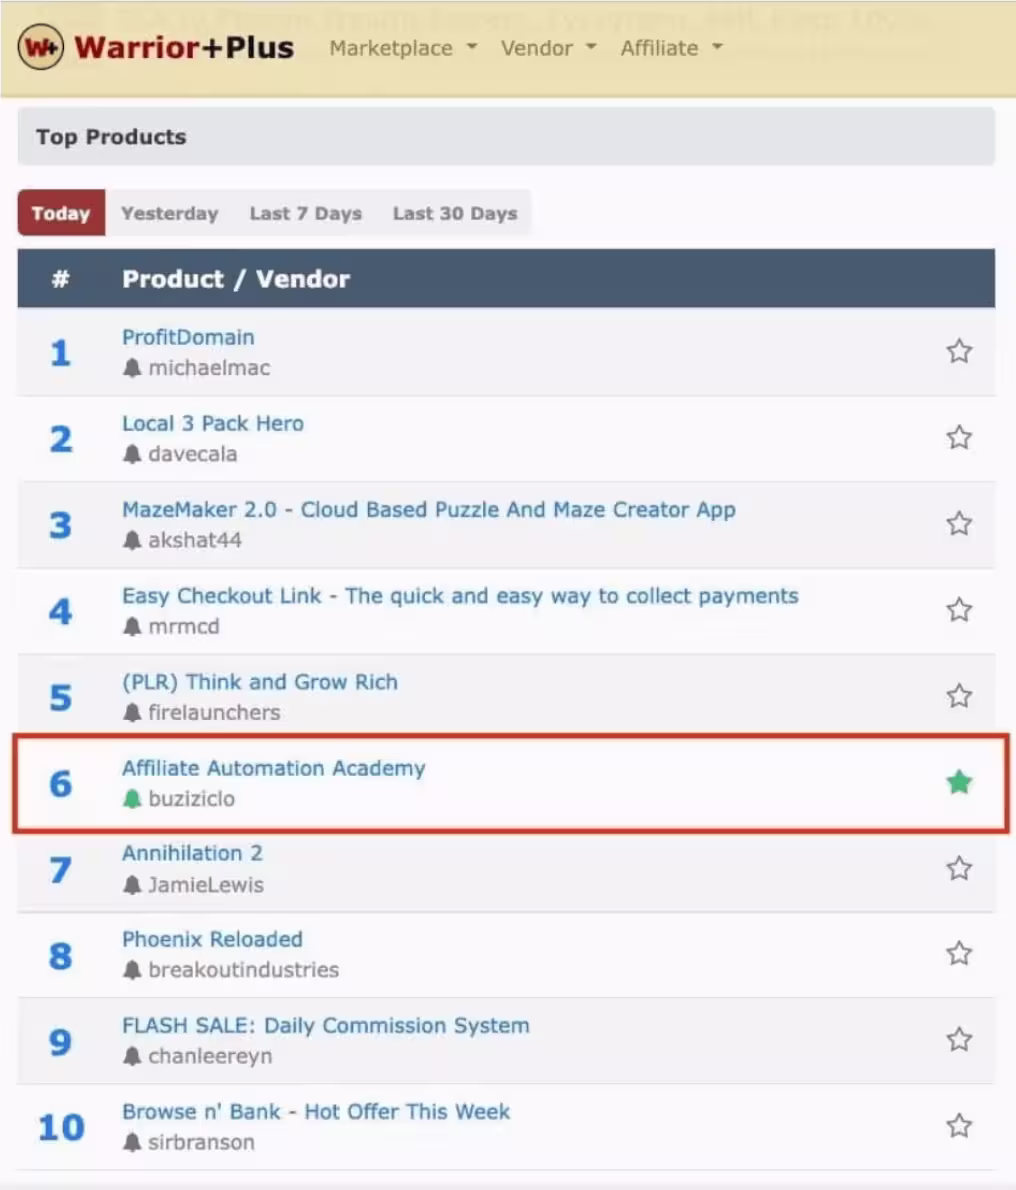Star the Local 3 Pack Hero product
The image size is (1016, 1190).
coord(959,437)
